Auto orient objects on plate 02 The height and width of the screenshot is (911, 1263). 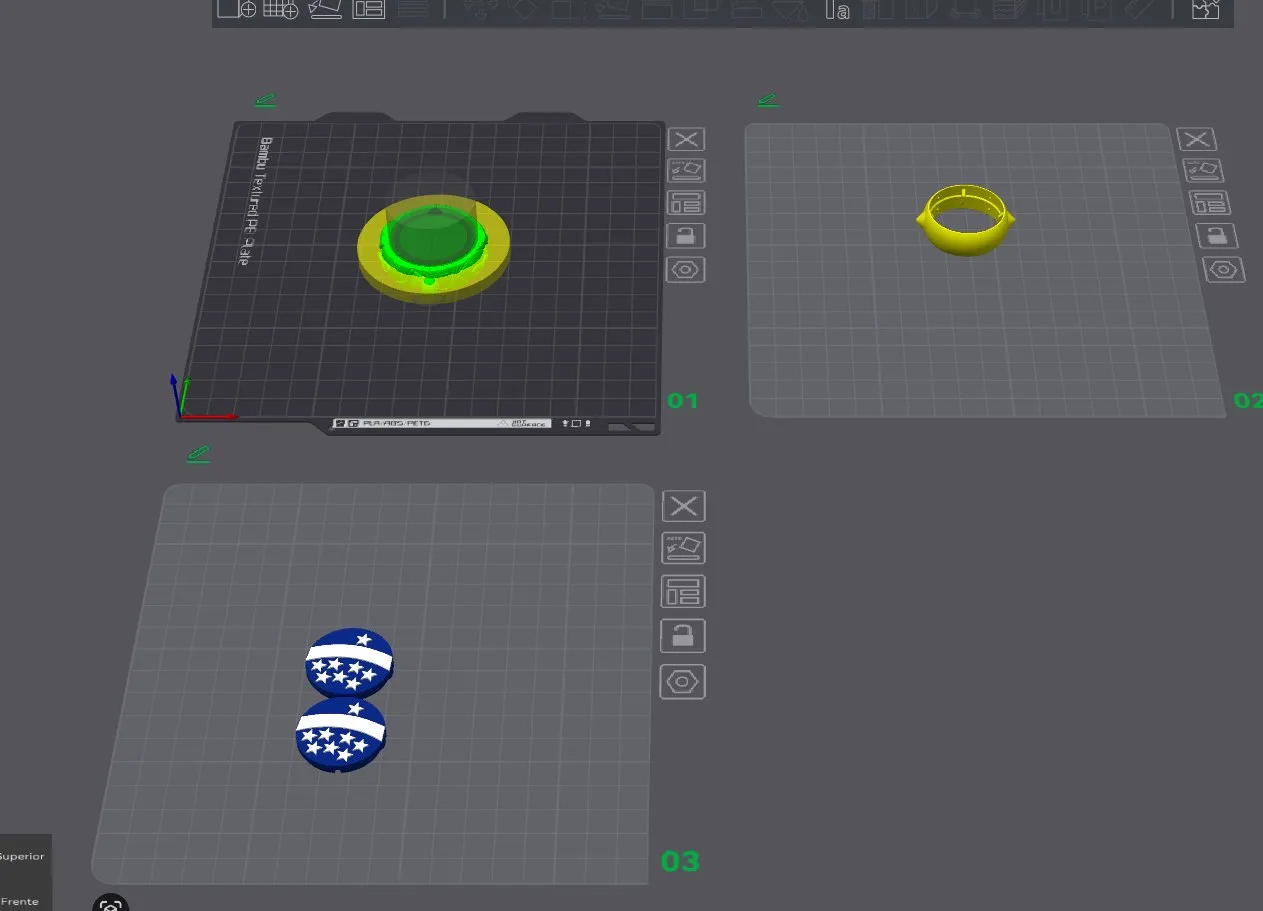coord(1201,170)
